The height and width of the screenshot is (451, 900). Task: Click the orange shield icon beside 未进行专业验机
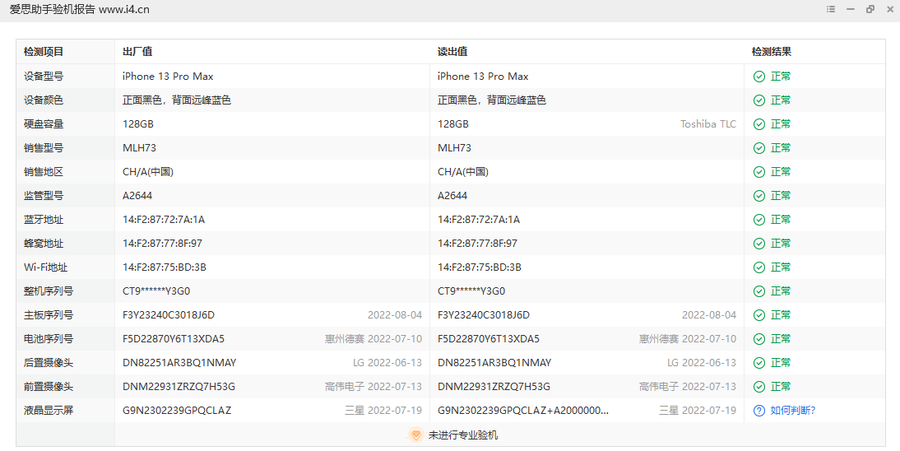416,435
